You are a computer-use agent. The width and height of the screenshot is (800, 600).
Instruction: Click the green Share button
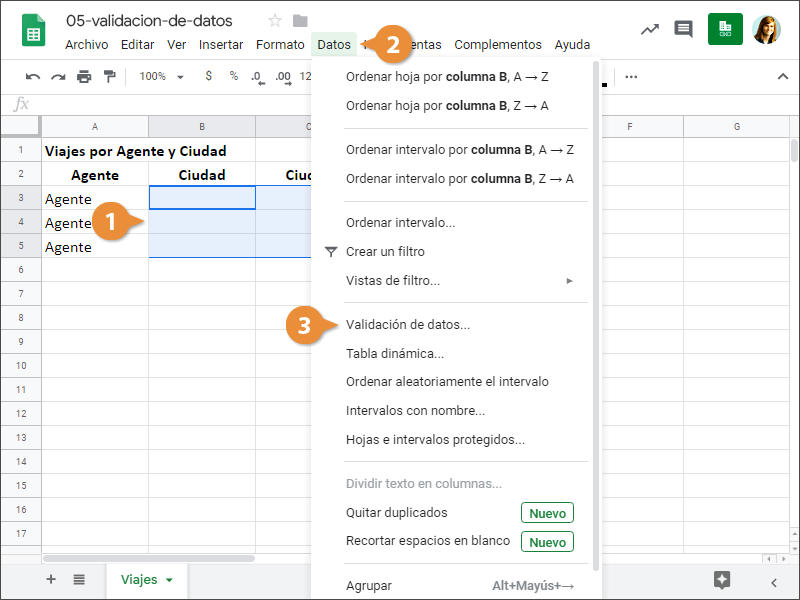725,29
